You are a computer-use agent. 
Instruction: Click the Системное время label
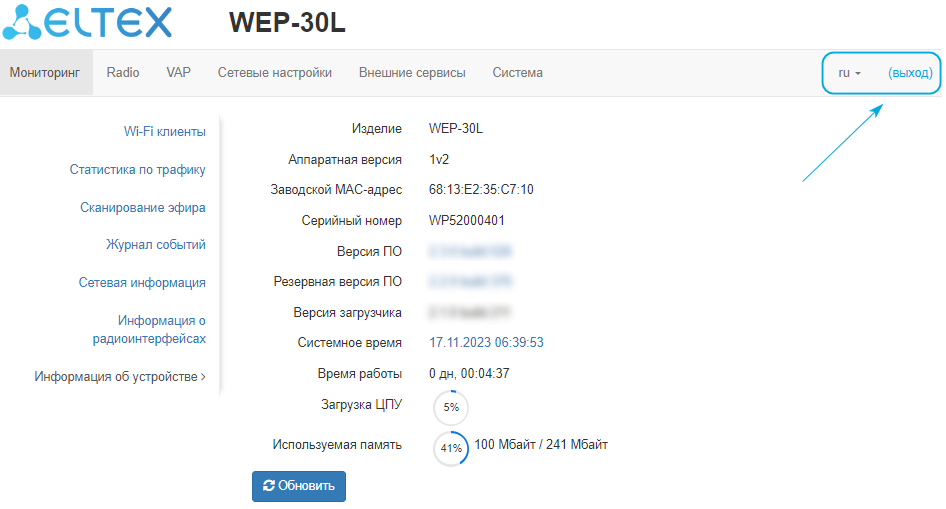coord(349,343)
